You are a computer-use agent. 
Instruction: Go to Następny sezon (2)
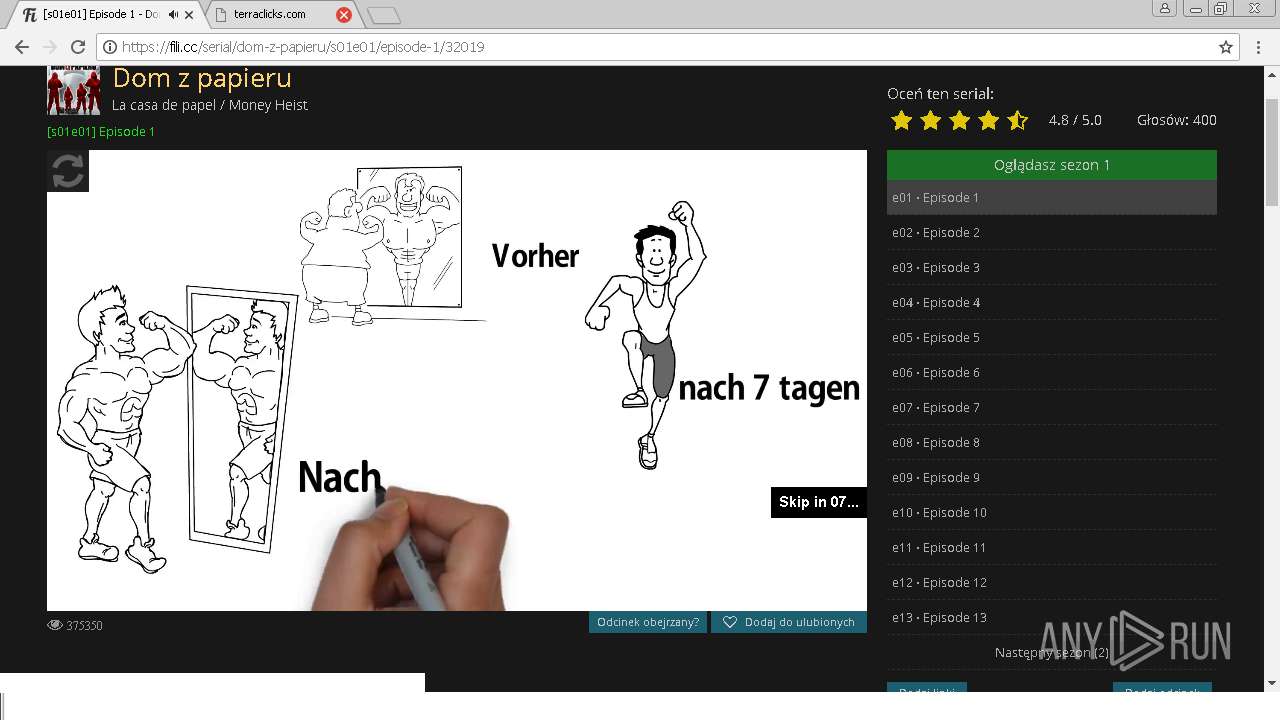click(x=1052, y=652)
